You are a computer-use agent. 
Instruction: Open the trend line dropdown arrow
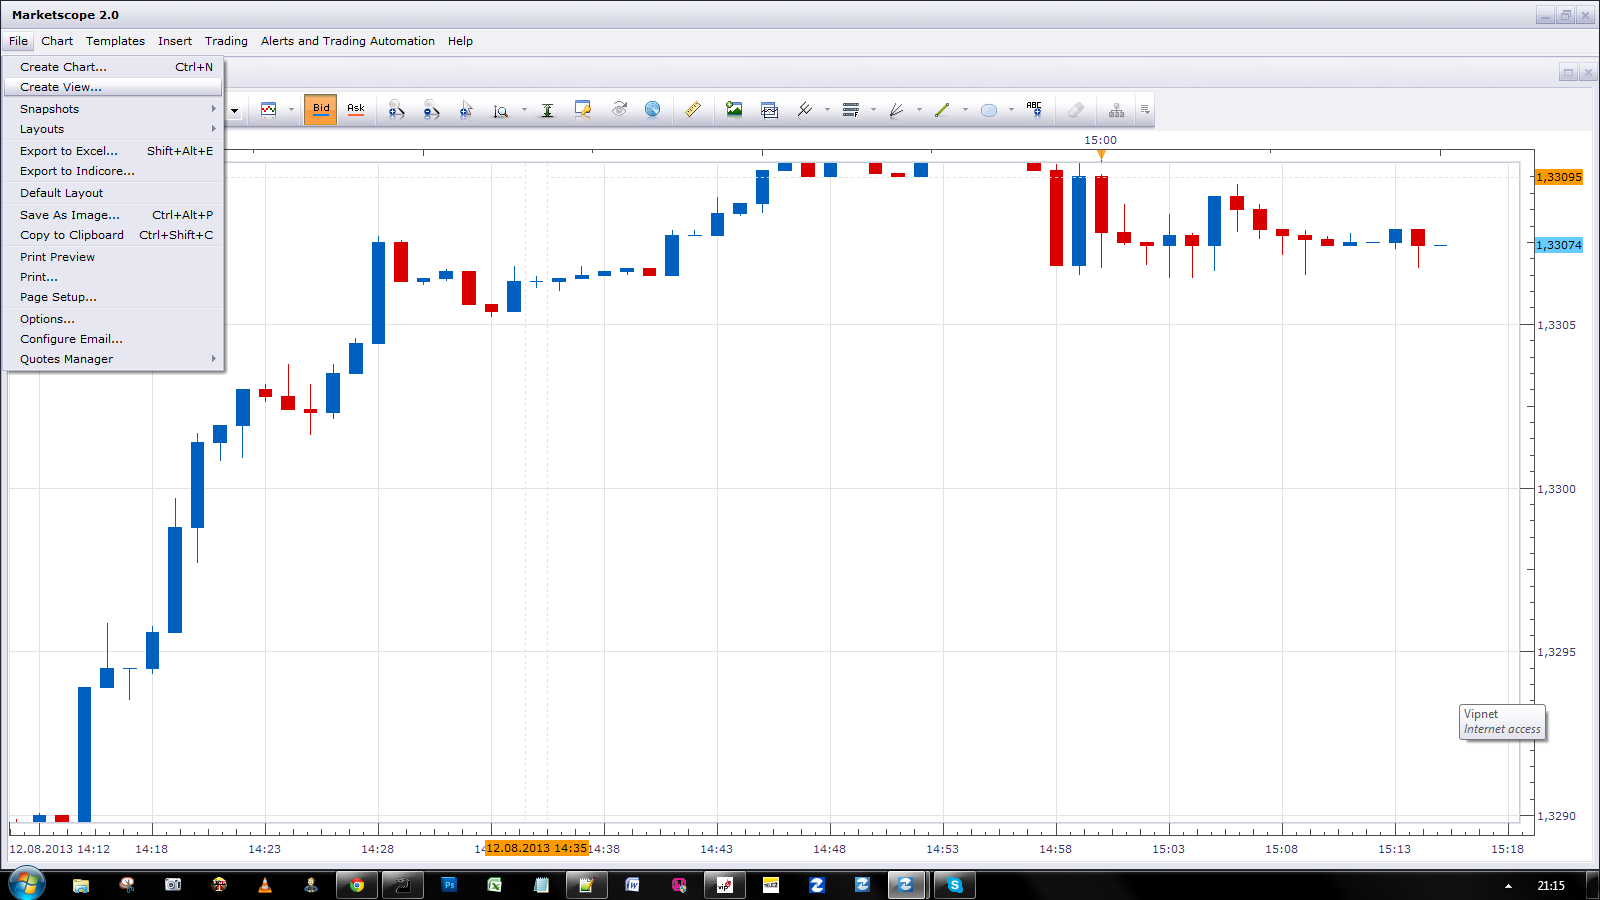965,110
